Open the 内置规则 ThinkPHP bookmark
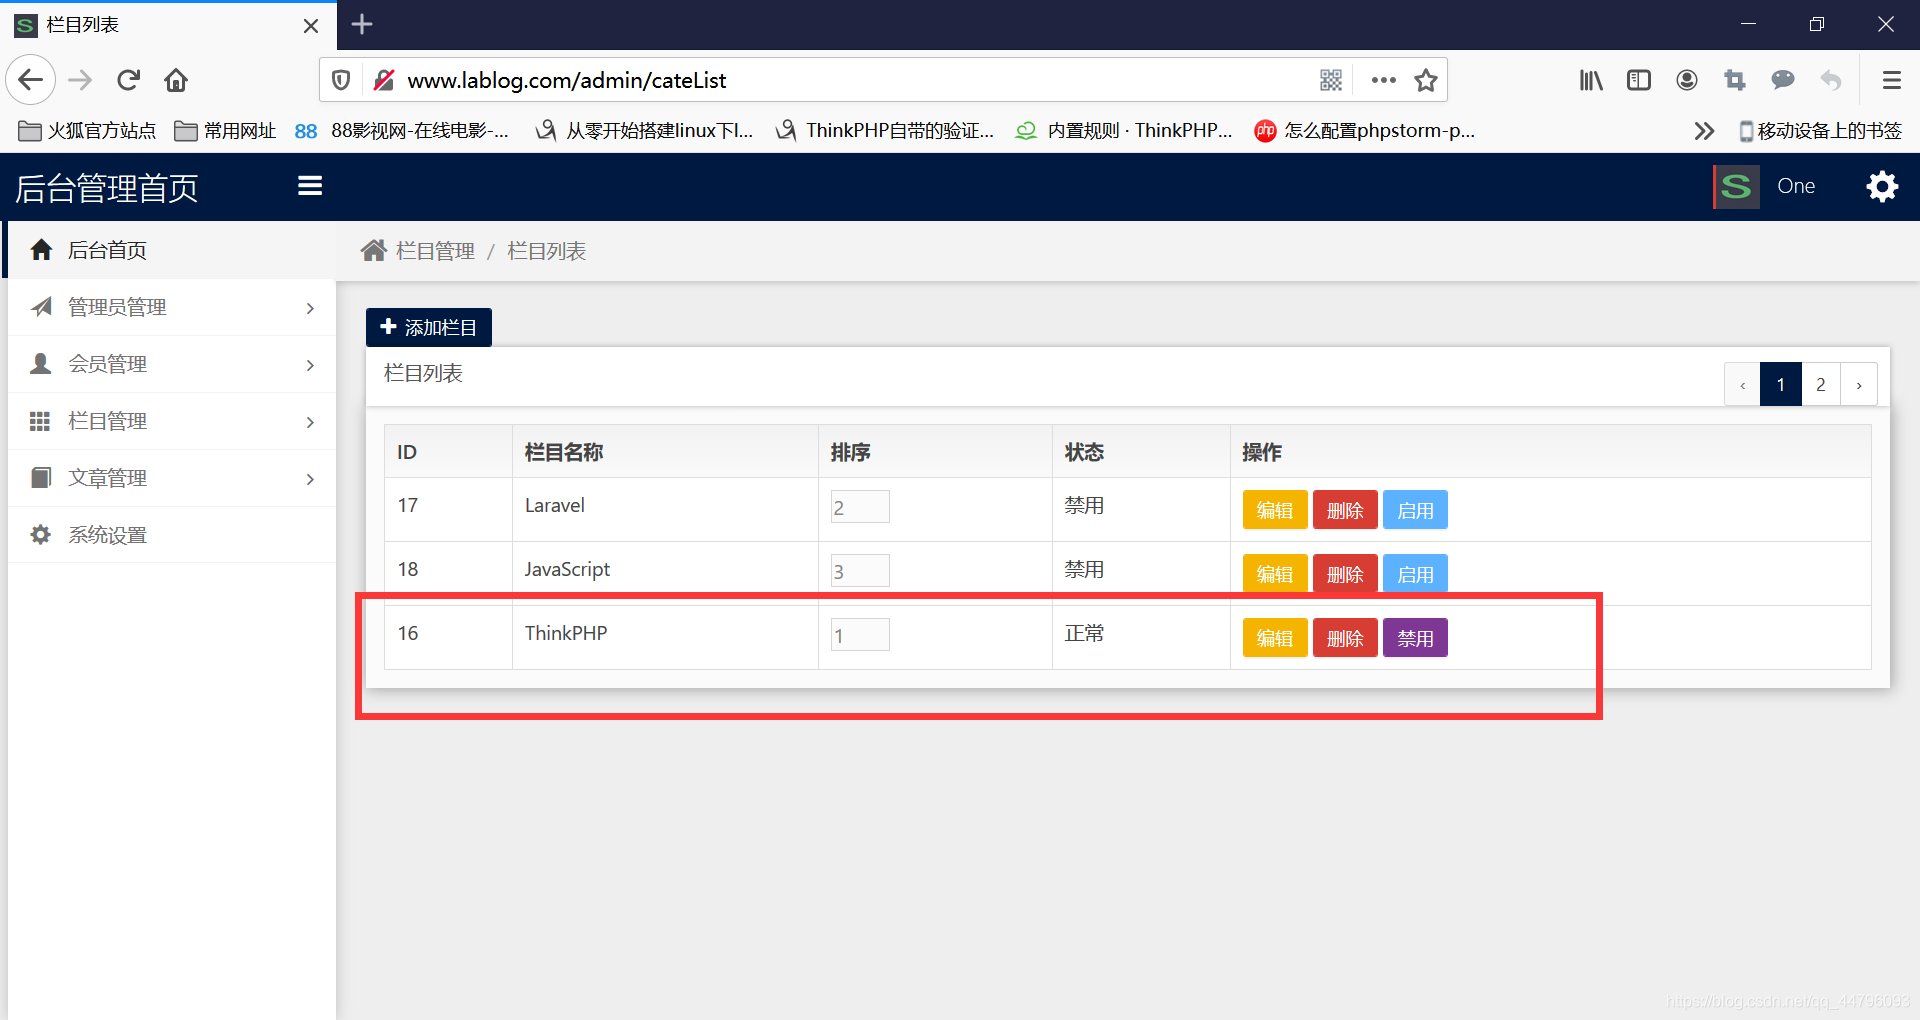 click(x=1124, y=131)
